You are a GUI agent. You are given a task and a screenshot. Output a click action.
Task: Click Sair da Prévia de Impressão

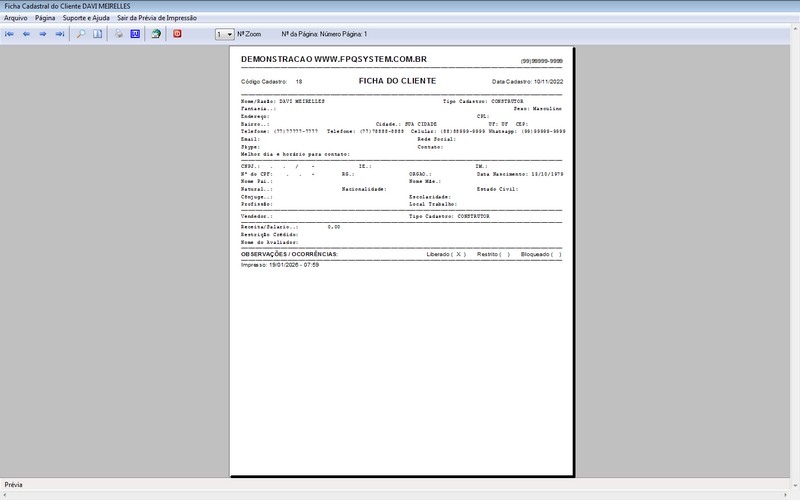pos(157,18)
